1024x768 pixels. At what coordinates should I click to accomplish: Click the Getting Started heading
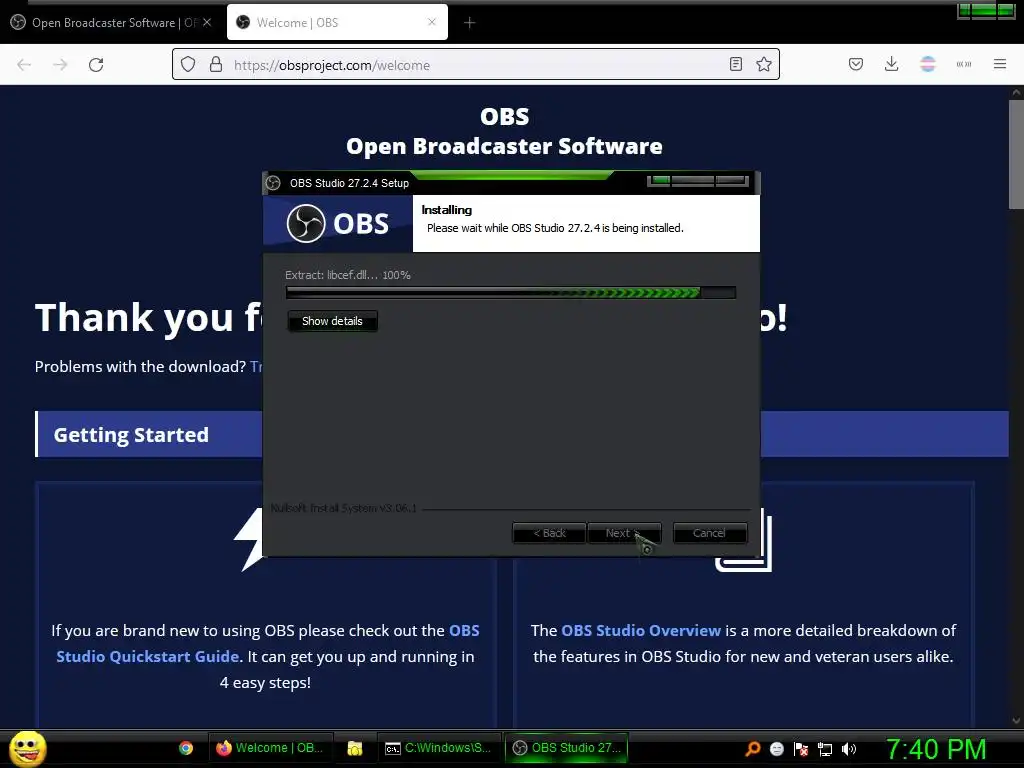pyautogui.click(x=131, y=435)
